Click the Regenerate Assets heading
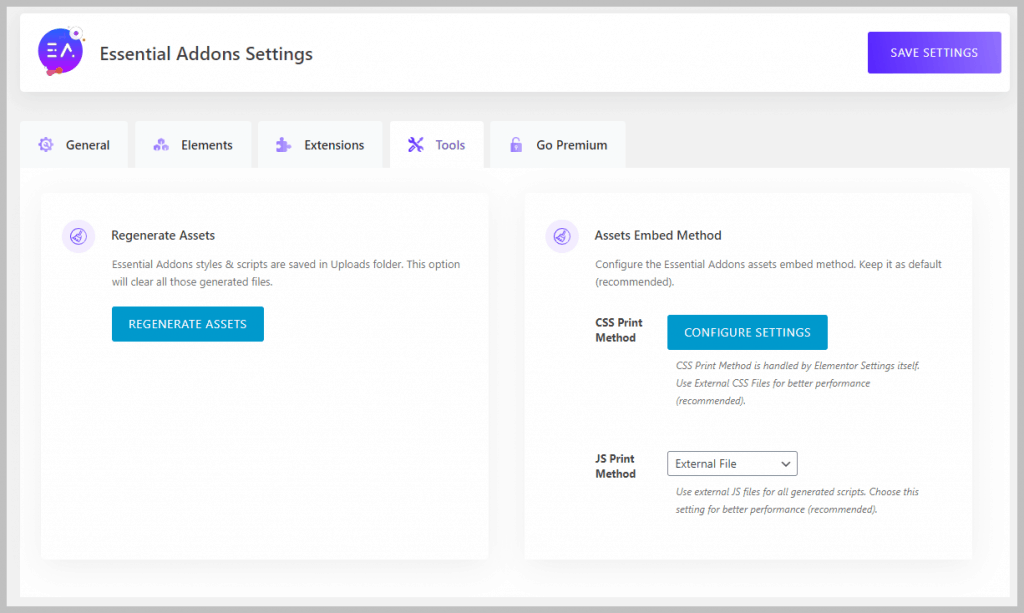This screenshot has height=613, width=1024. click(163, 235)
